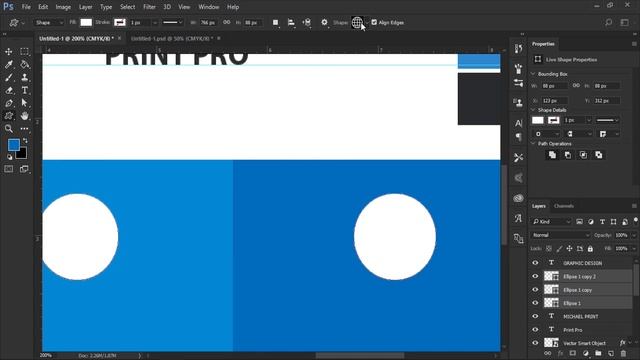Create a new group folder in Layers
The height and width of the screenshot is (360, 640).
598,353
